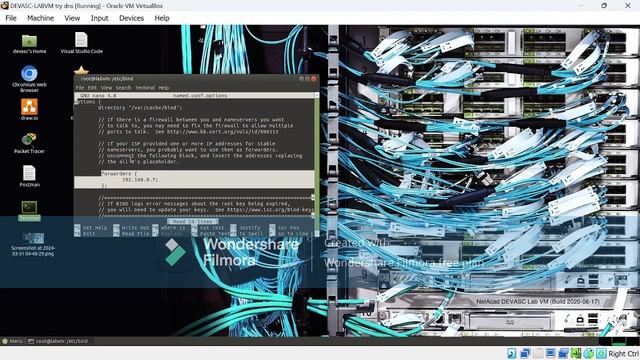
Task: Click the grey blank status bar icon
Action: pos(538,353)
